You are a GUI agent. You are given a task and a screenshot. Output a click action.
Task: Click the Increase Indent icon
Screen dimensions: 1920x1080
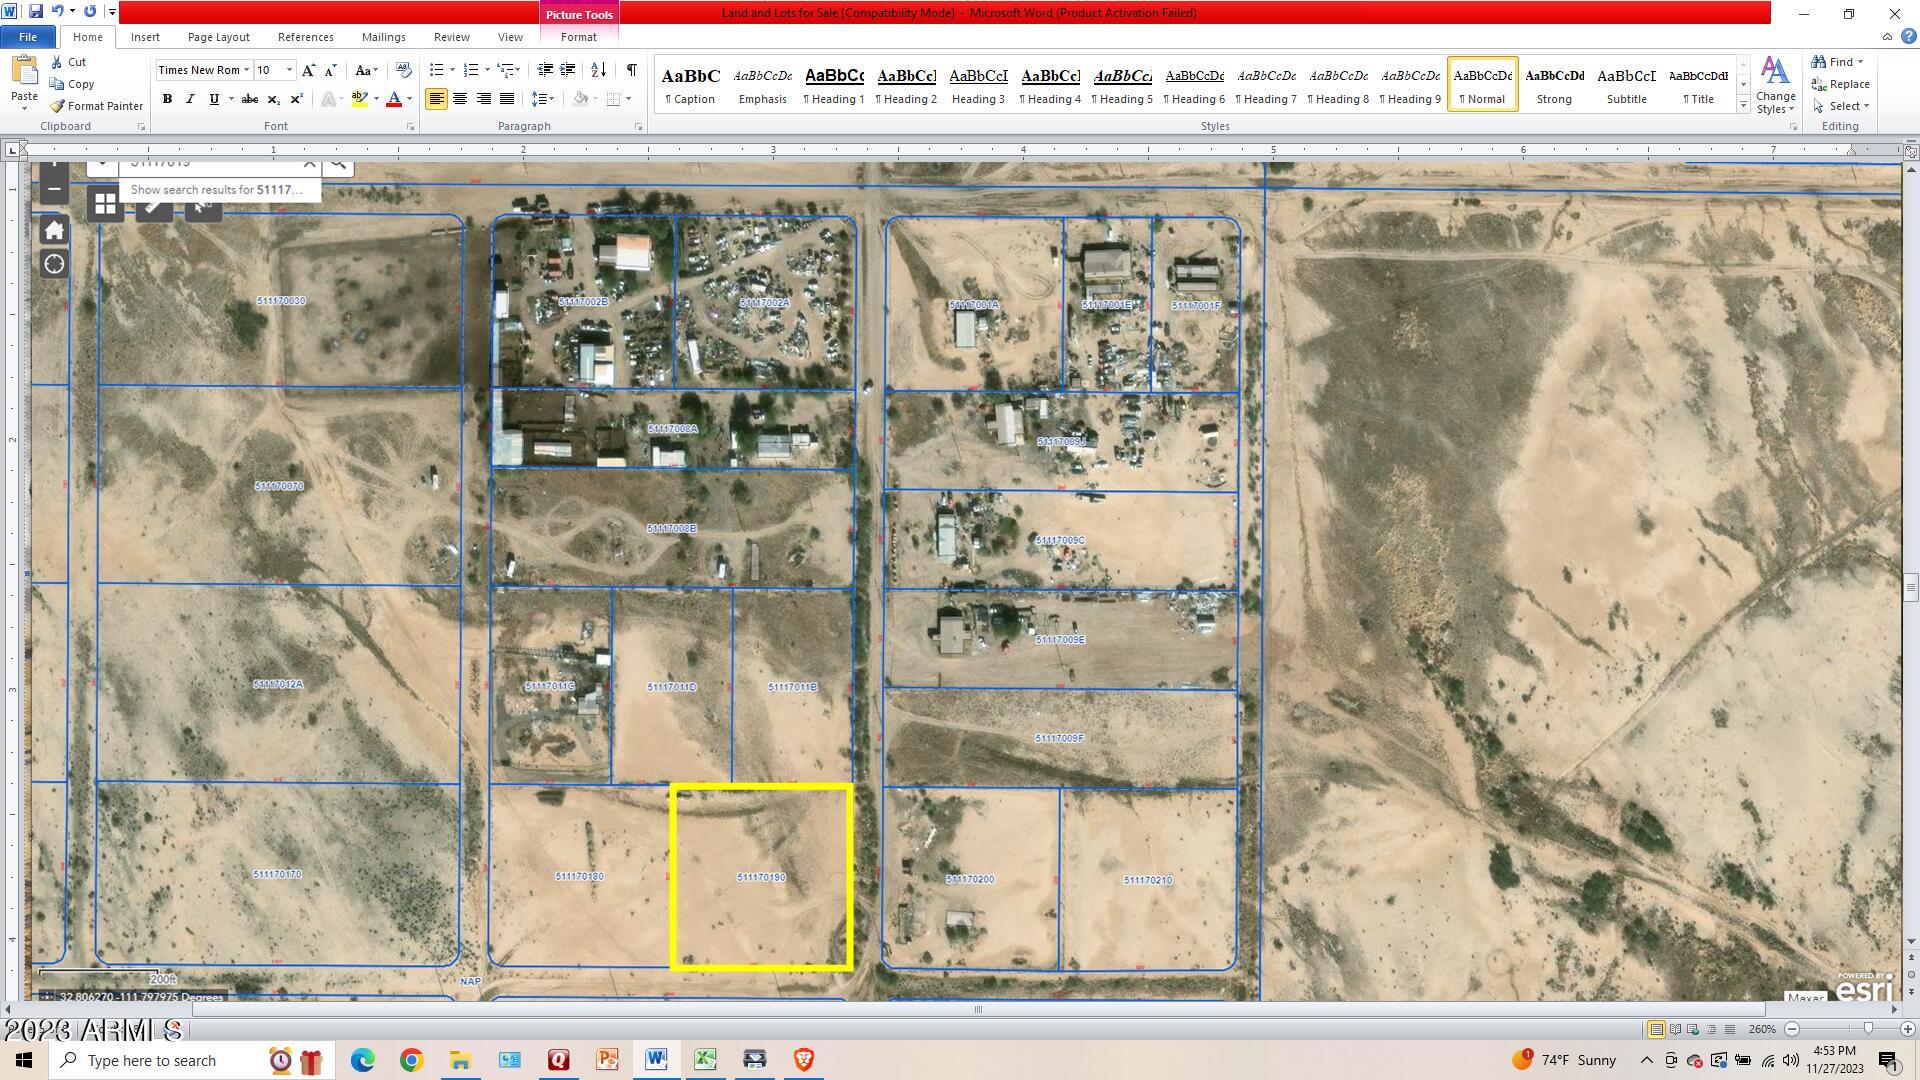click(568, 70)
